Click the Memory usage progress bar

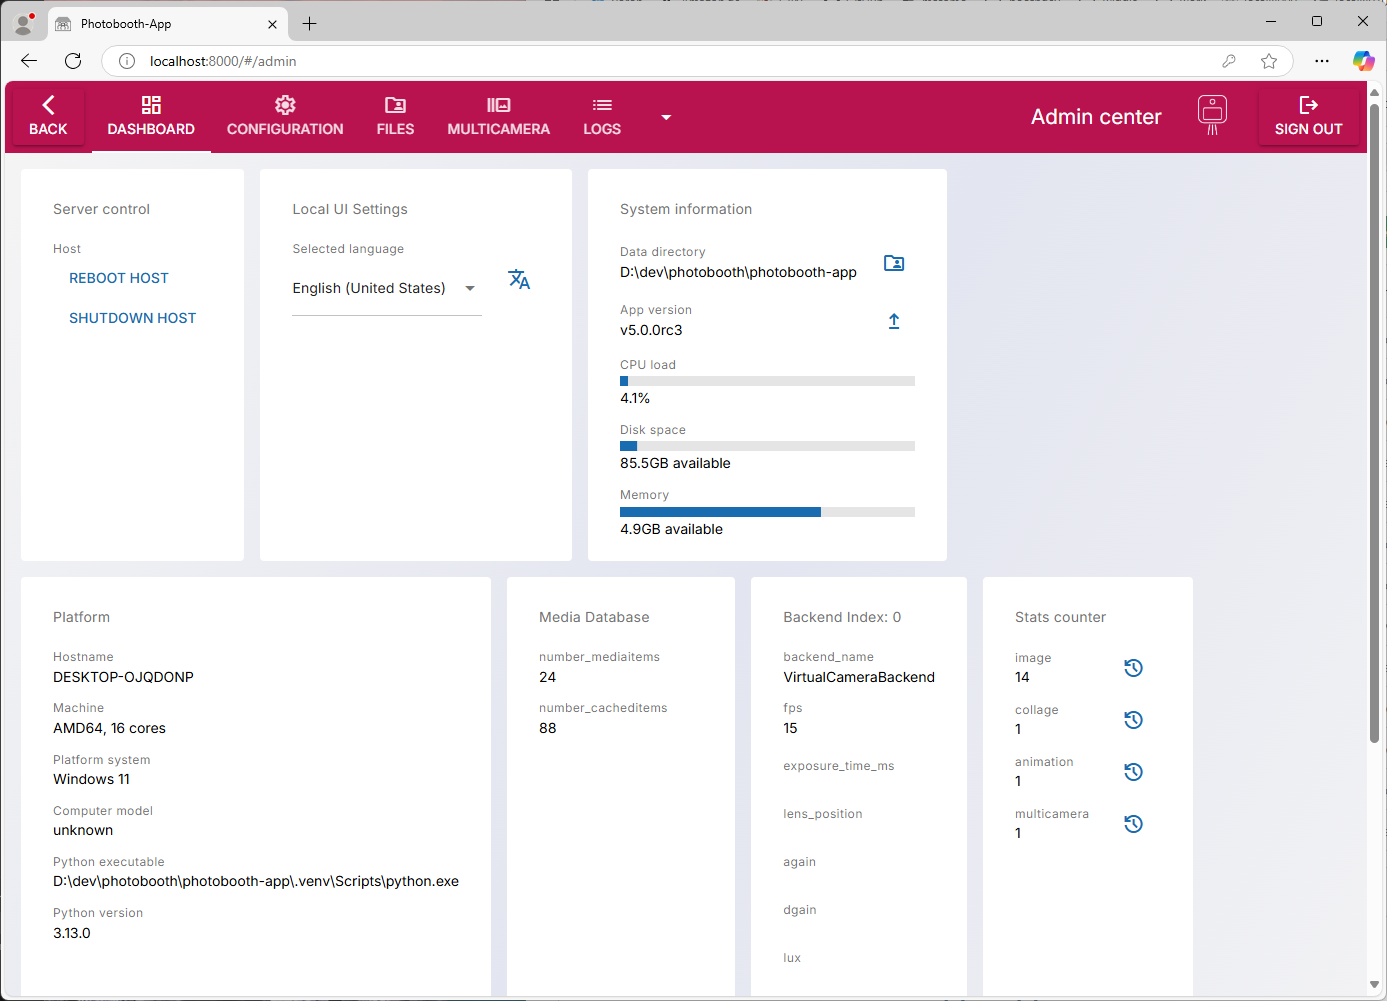[767, 512]
